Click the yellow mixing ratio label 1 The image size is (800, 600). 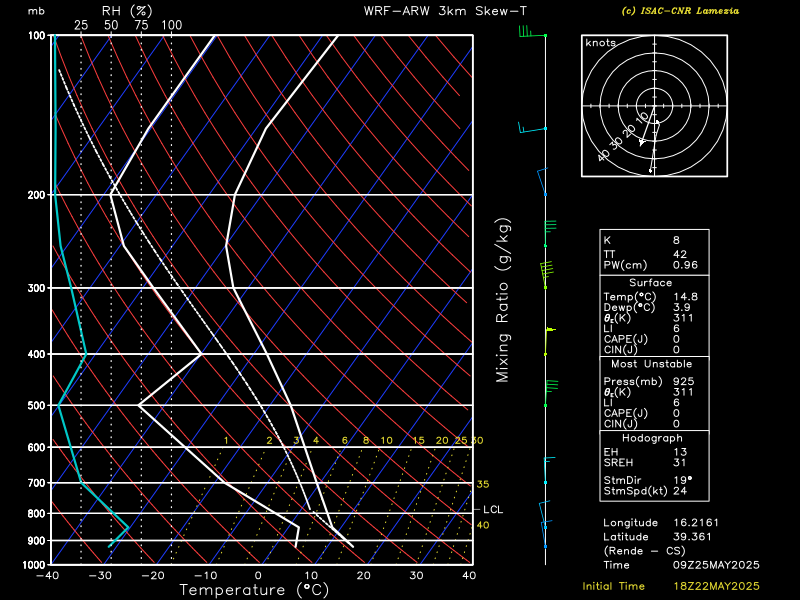point(226,440)
